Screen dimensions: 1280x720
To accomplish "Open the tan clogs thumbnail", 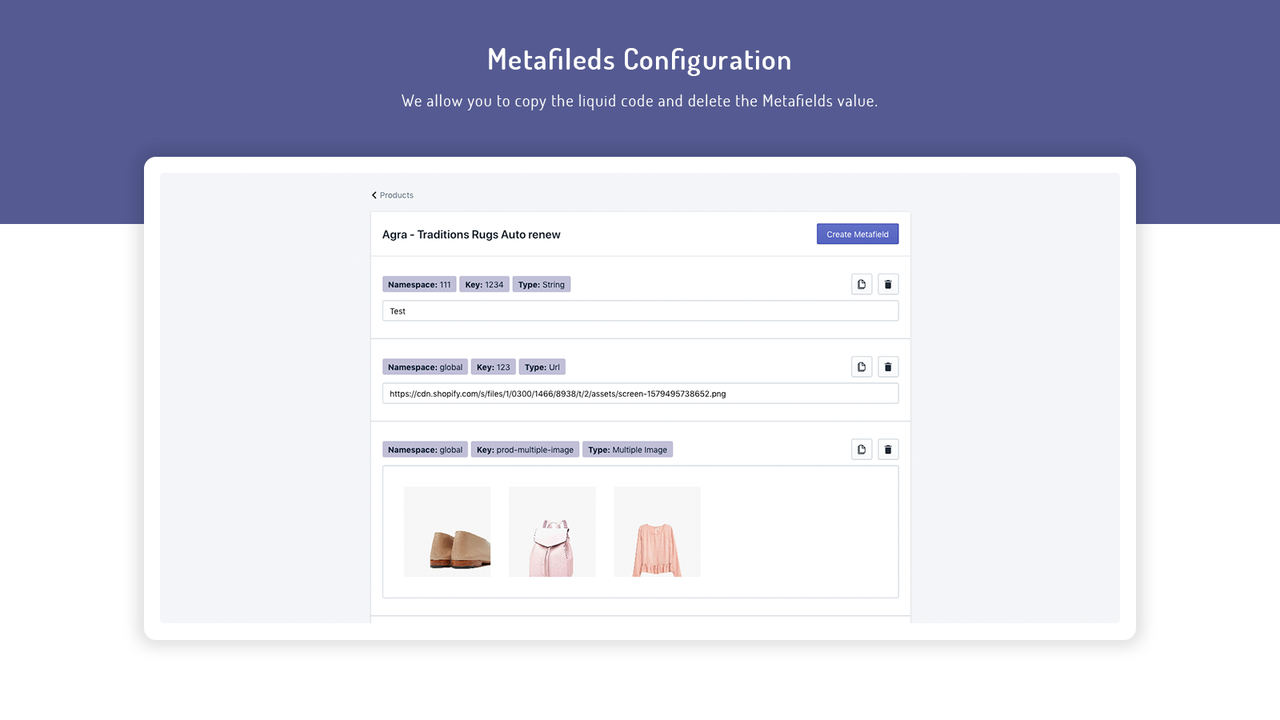I will coord(447,531).
